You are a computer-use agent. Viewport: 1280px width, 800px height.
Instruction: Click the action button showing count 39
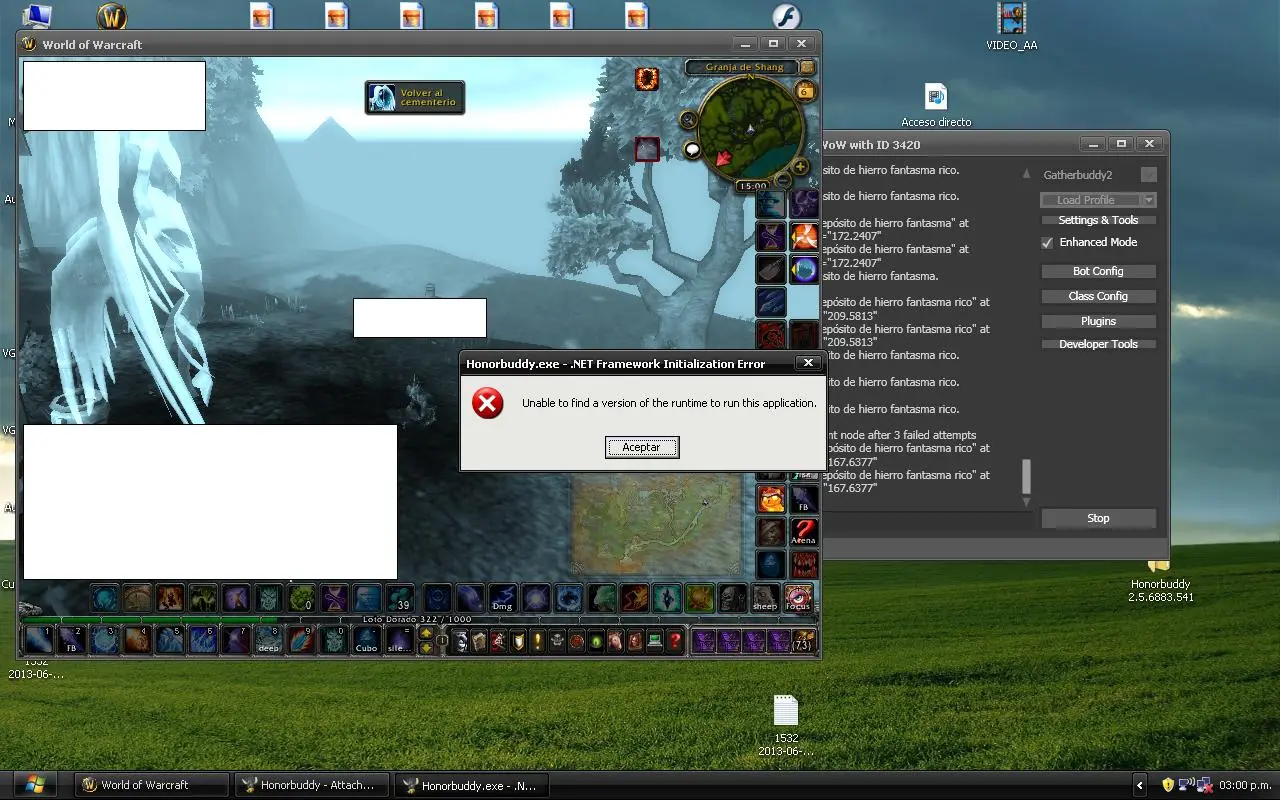400,598
